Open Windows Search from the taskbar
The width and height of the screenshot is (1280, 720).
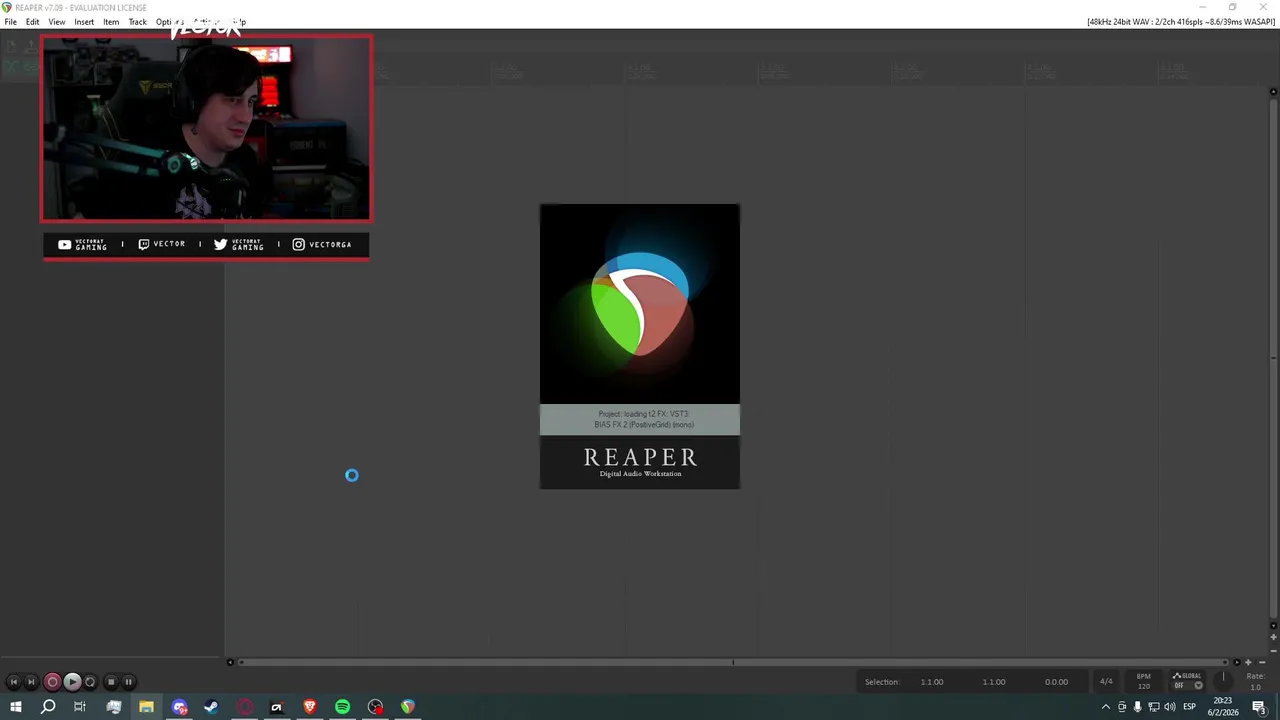(48, 707)
